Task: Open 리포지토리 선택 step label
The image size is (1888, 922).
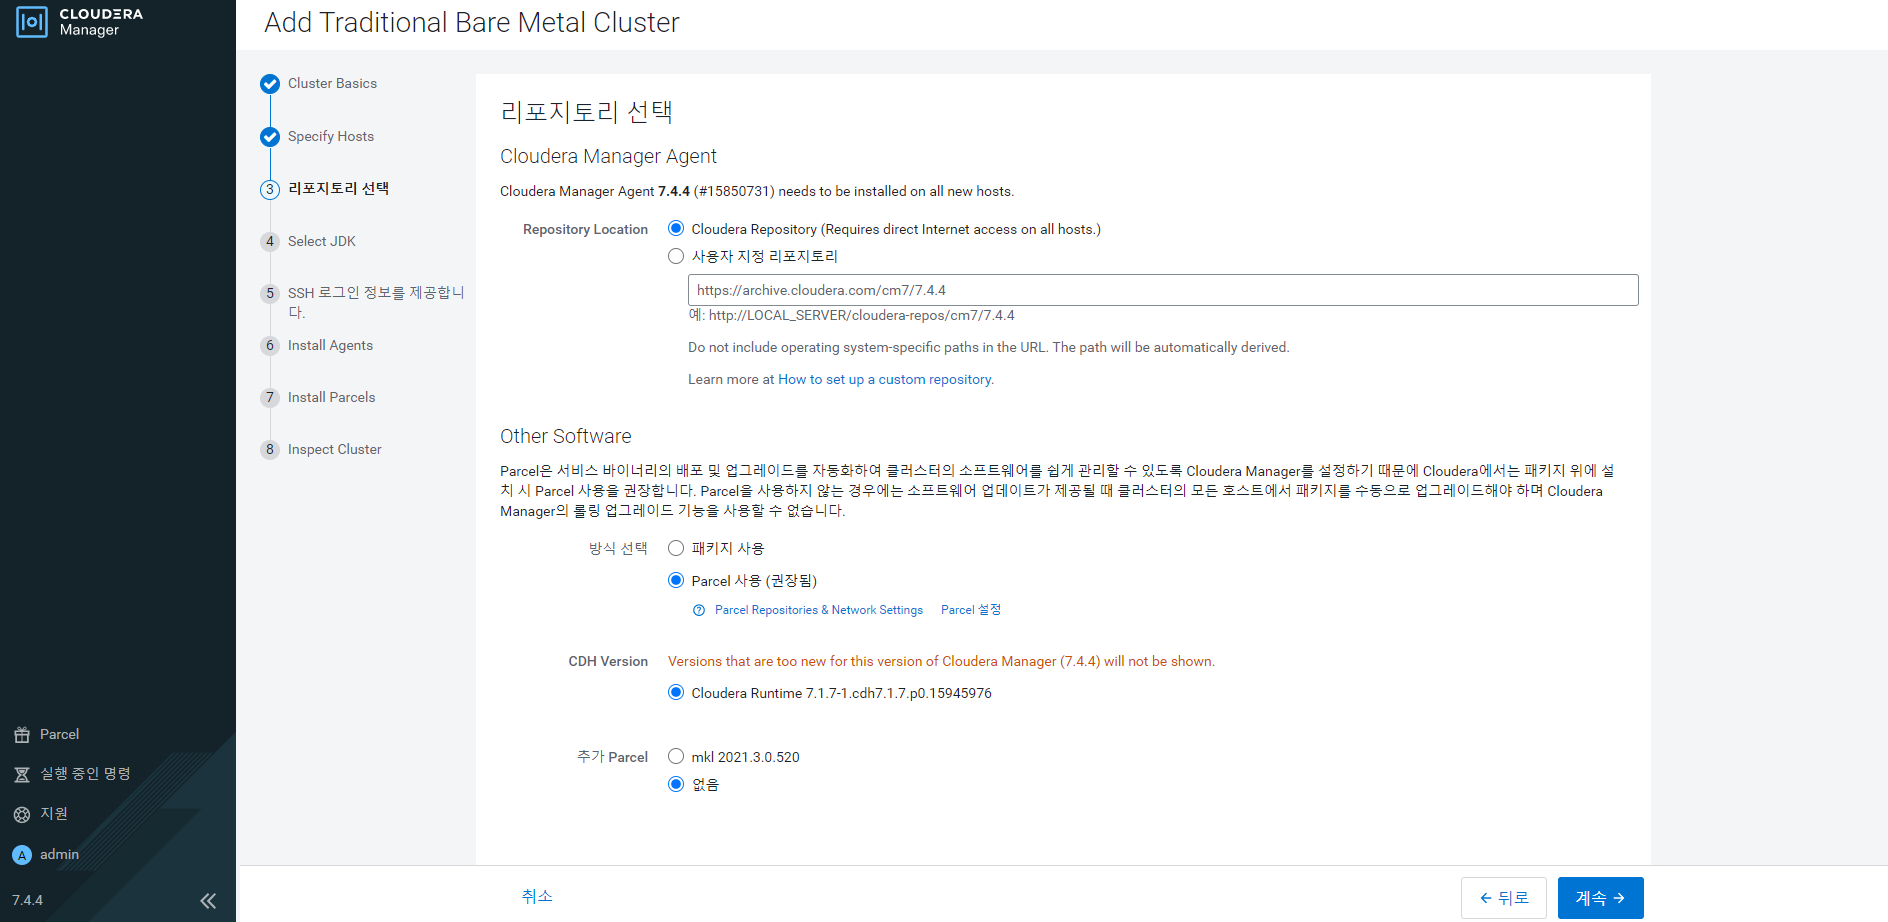Action: coord(338,188)
